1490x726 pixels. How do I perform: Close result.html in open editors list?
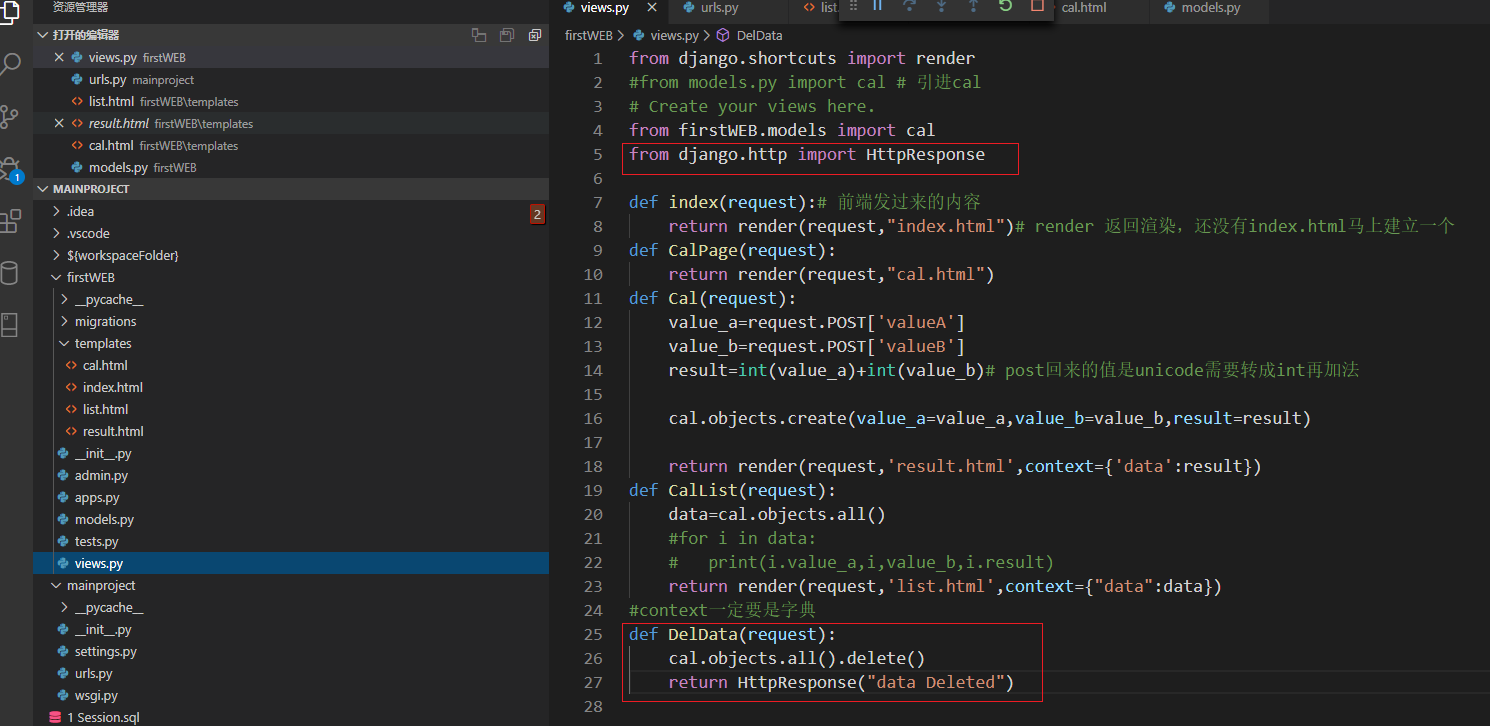pyautogui.click(x=59, y=123)
